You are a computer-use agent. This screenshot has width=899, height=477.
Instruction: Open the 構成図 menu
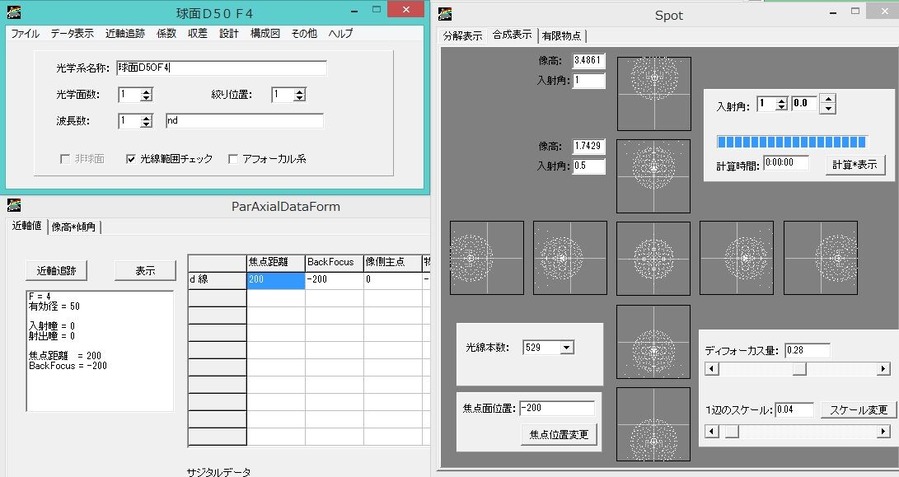click(x=265, y=34)
